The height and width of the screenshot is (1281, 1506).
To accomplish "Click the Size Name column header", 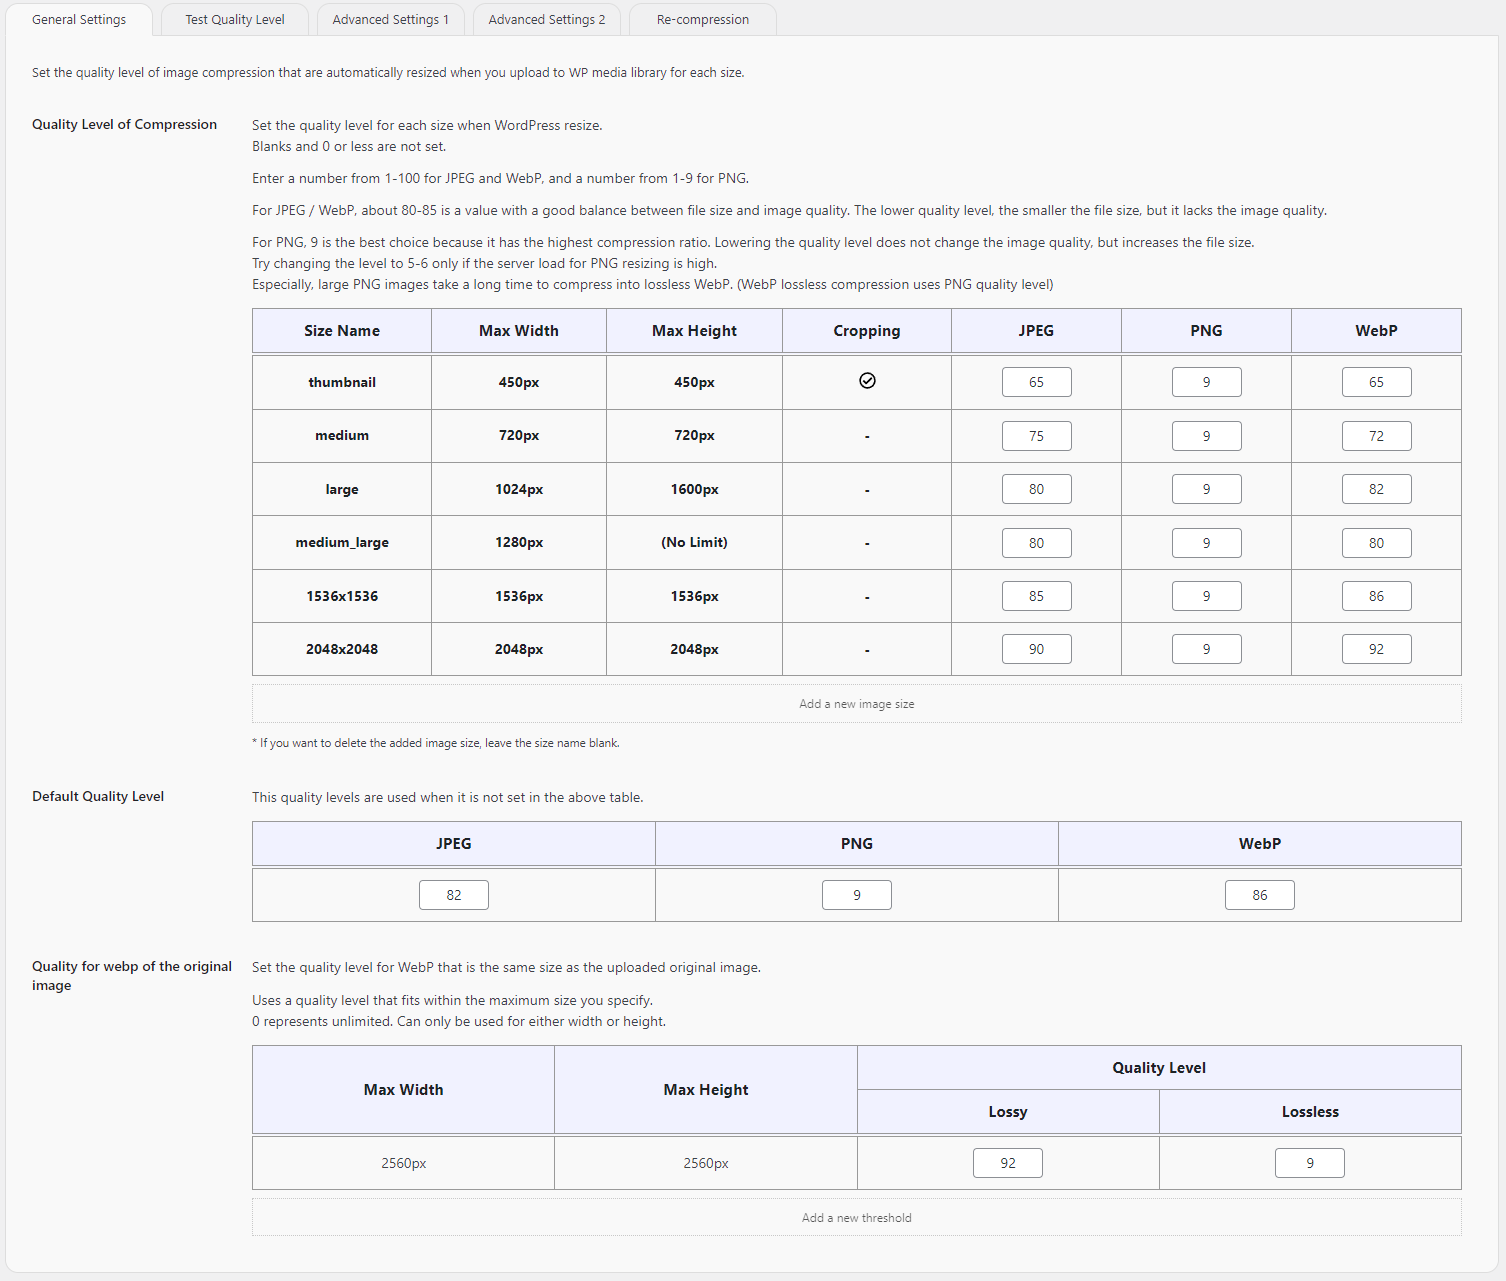I will pos(342,331).
